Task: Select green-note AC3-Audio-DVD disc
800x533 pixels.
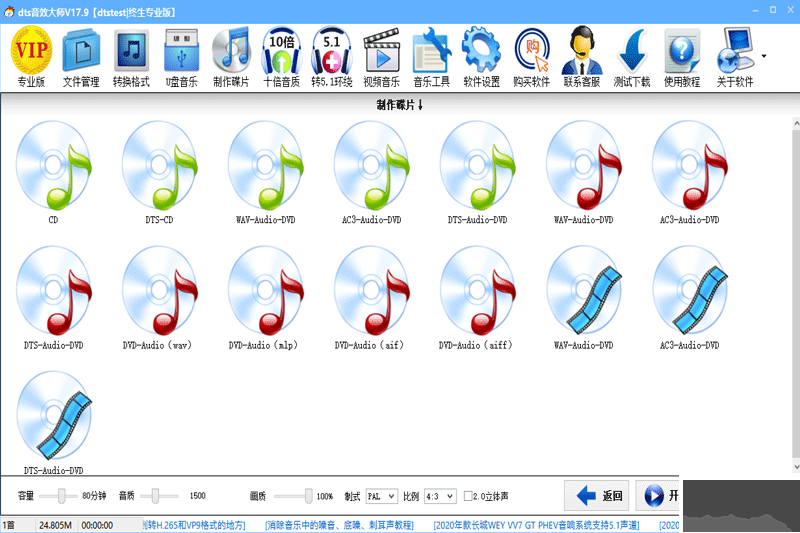Action: pos(371,172)
